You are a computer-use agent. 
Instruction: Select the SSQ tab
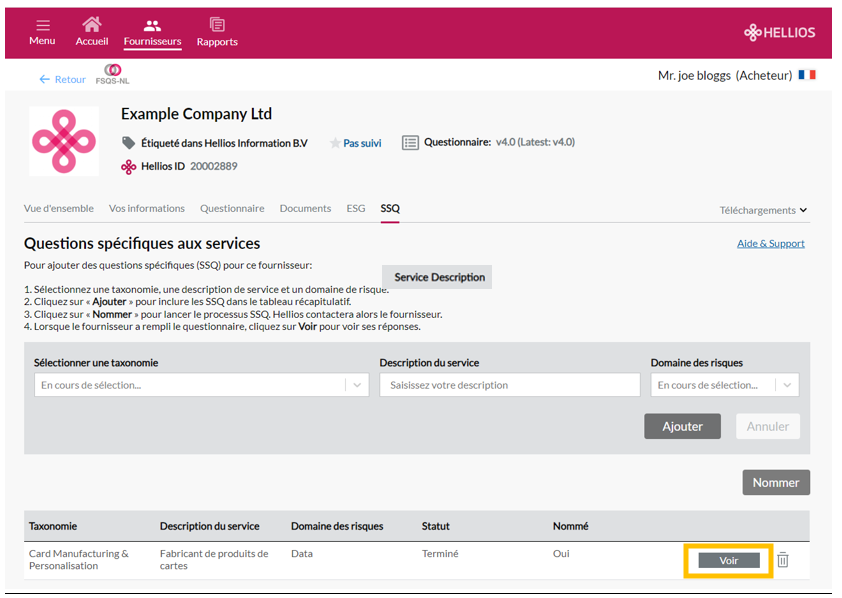[x=390, y=208]
